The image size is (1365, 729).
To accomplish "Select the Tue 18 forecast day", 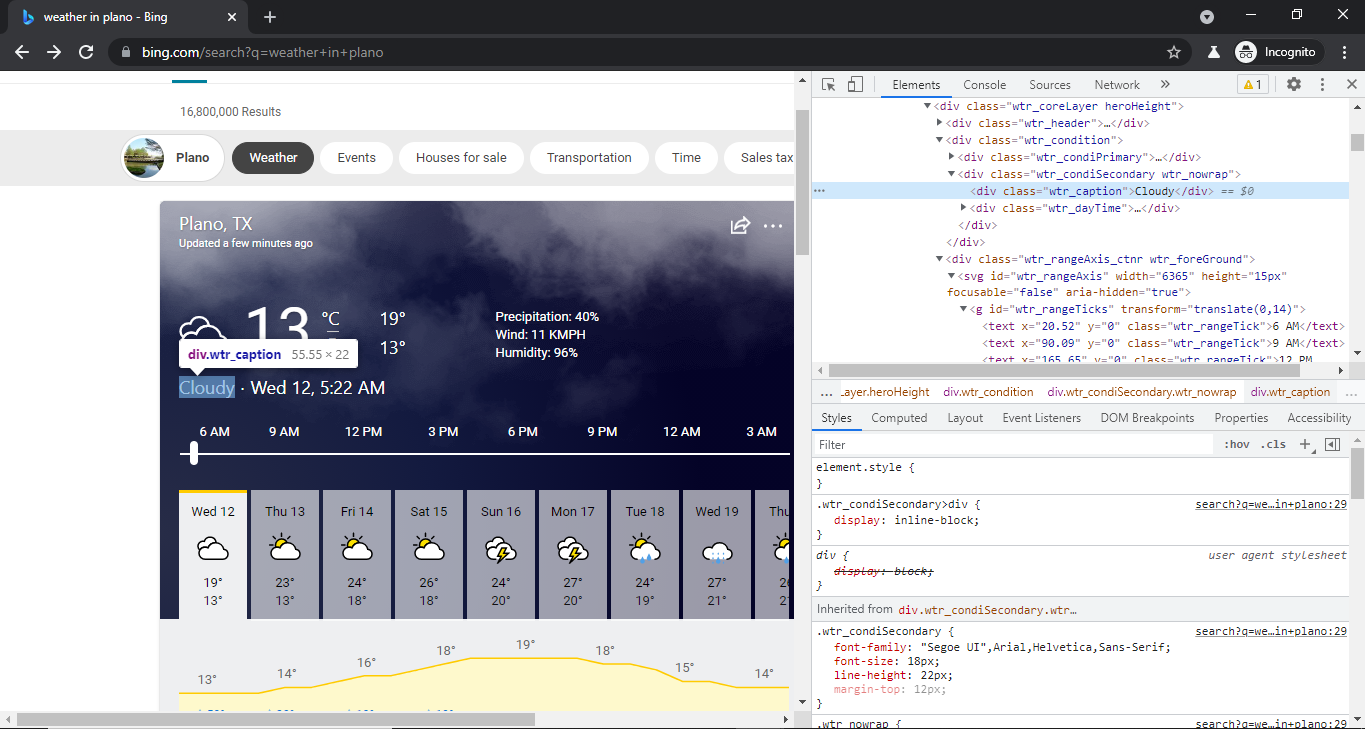I will (645, 554).
